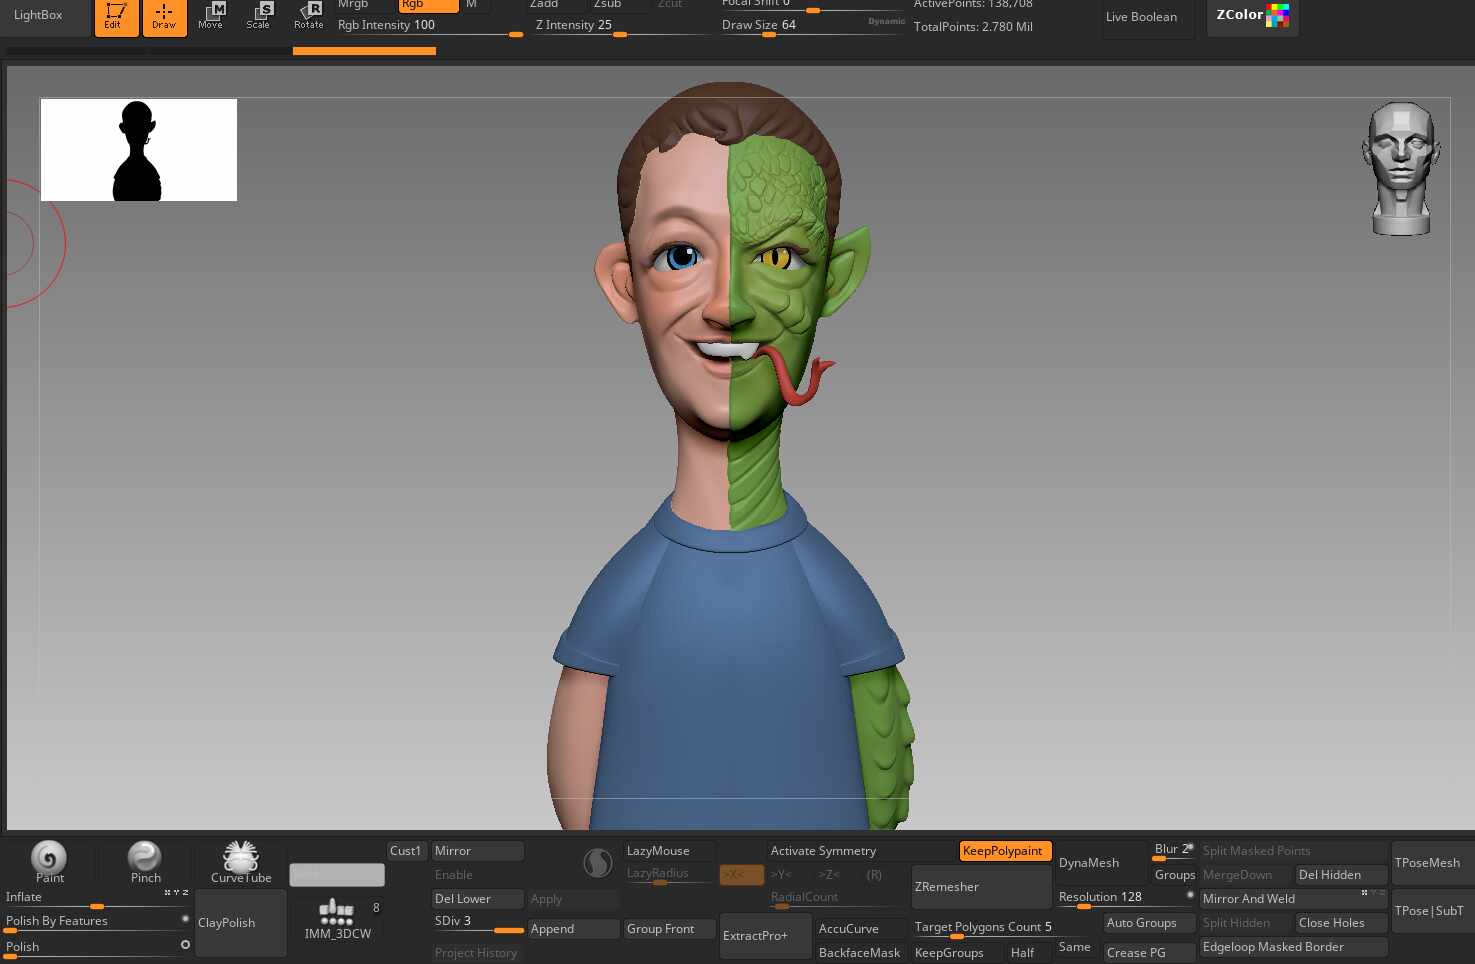1475x964 pixels.
Task: Pick the IMM_3DCW insert brush
Action: [x=337, y=918]
